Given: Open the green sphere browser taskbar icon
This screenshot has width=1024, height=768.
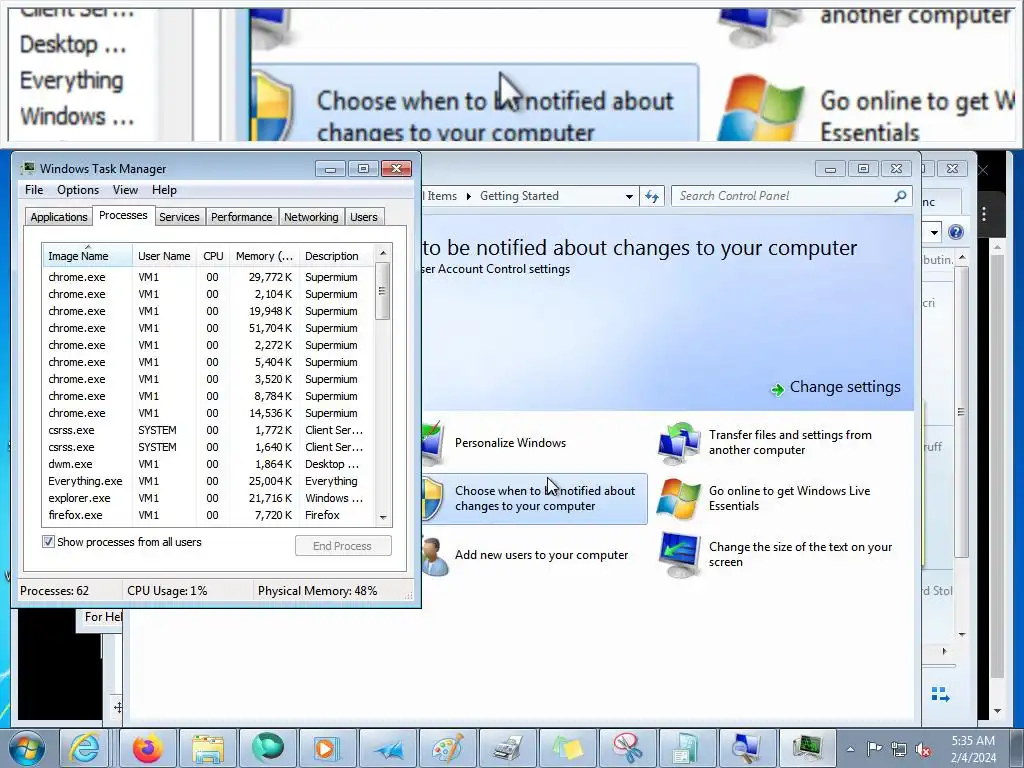Looking at the screenshot, I should click(268, 748).
